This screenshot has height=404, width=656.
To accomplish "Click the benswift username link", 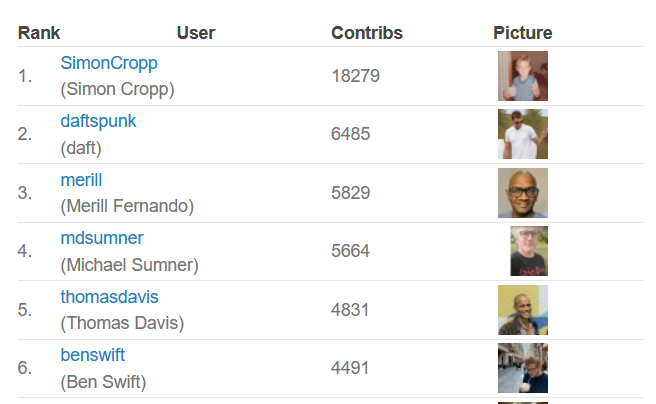I will pyautogui.click(x=92, y=355).
